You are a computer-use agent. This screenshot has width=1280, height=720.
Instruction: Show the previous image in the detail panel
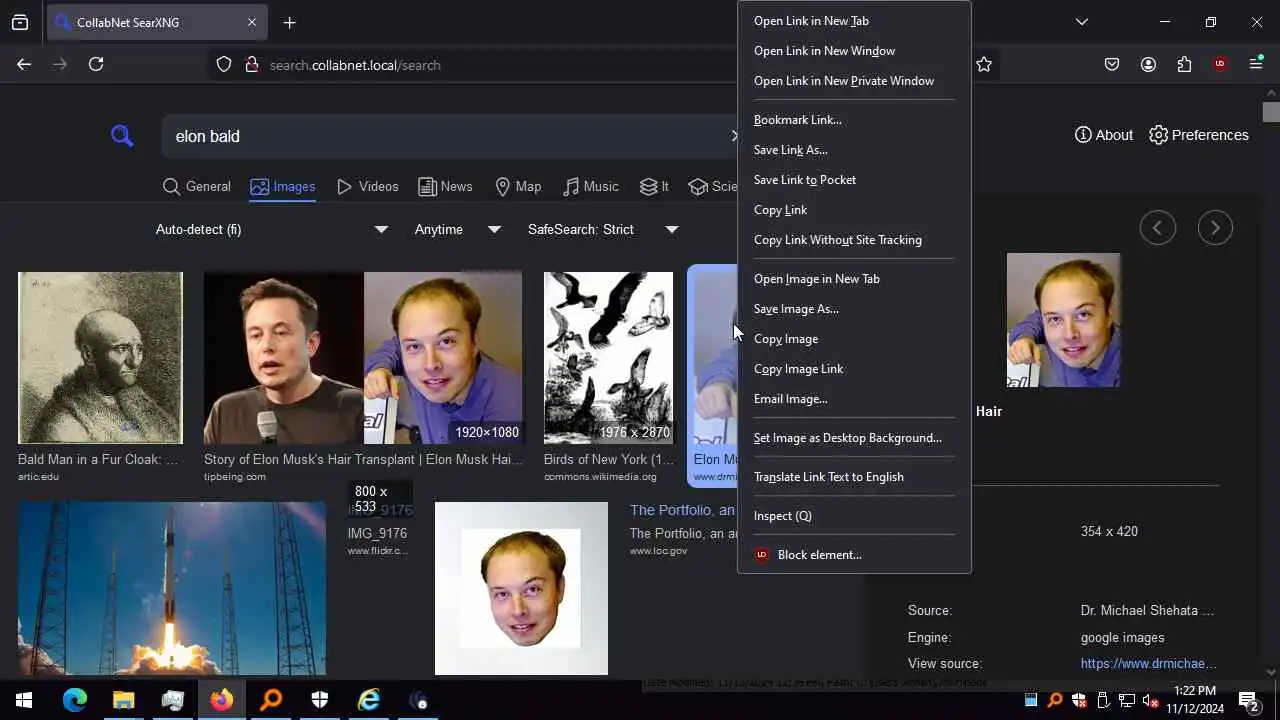[1158, 228]
